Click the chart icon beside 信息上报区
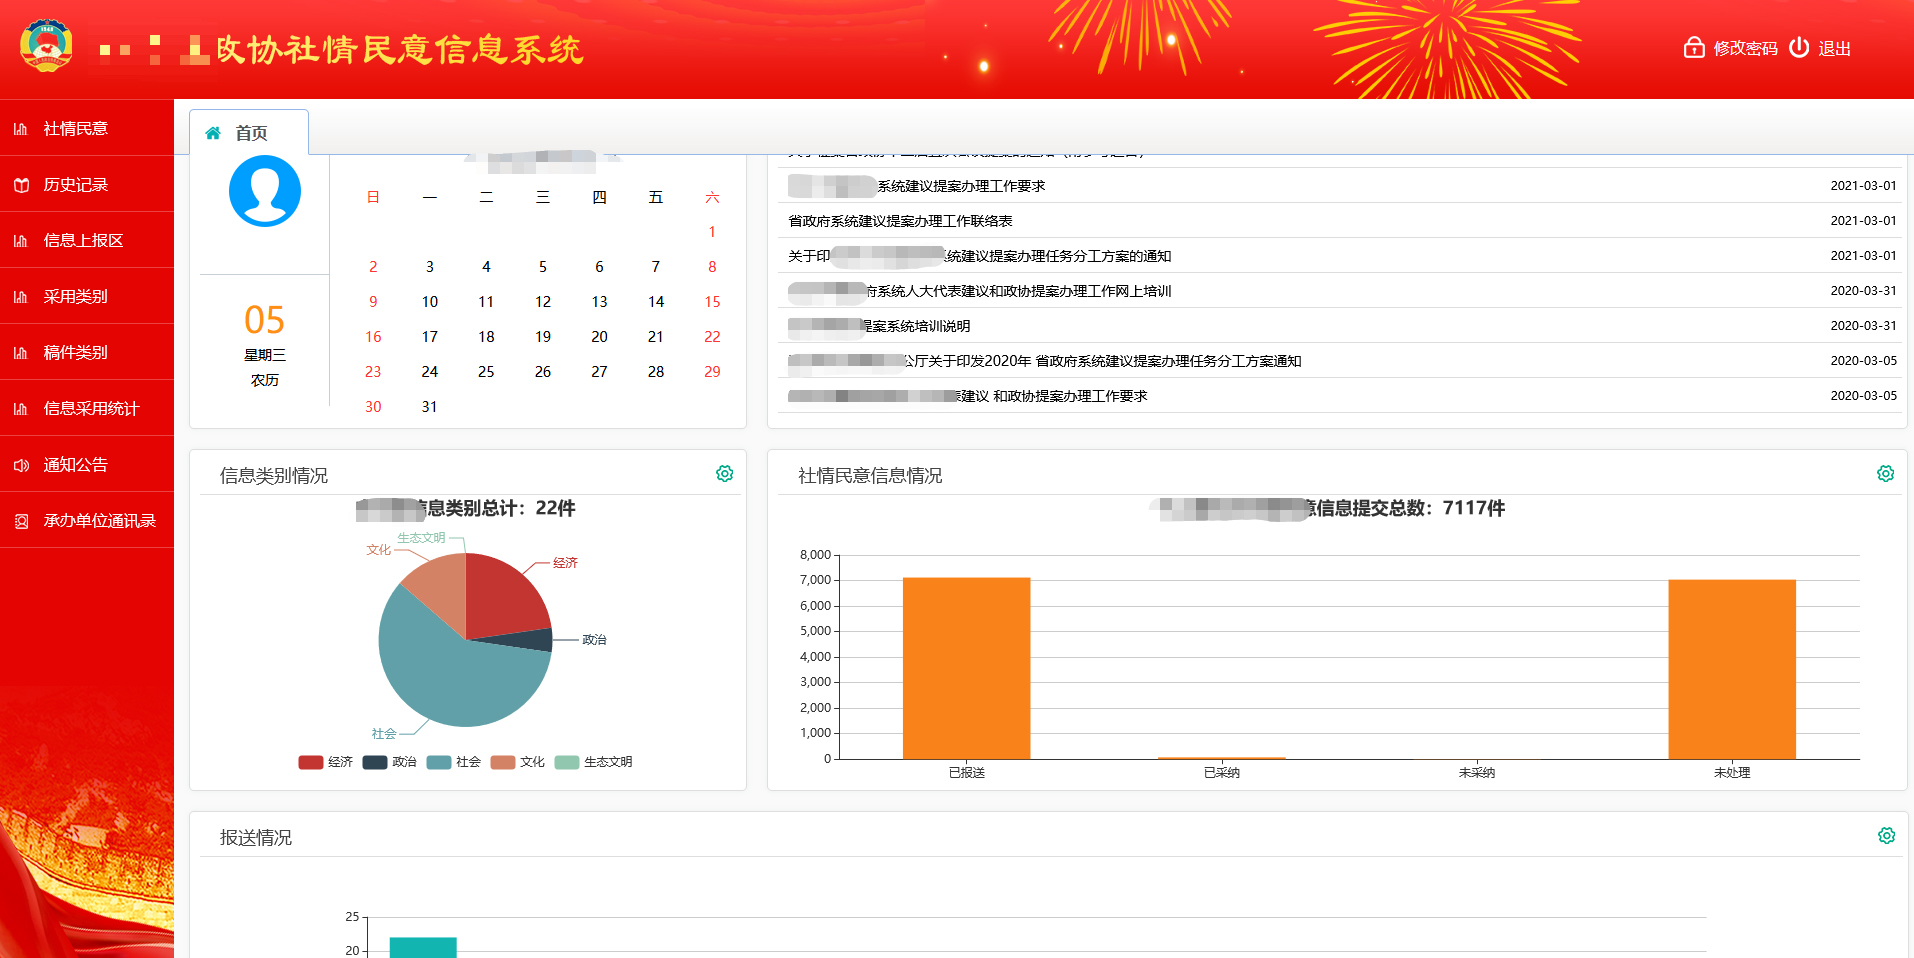Screen dimensions: 1914x958 pyautogui.click(x=20, y=240)
